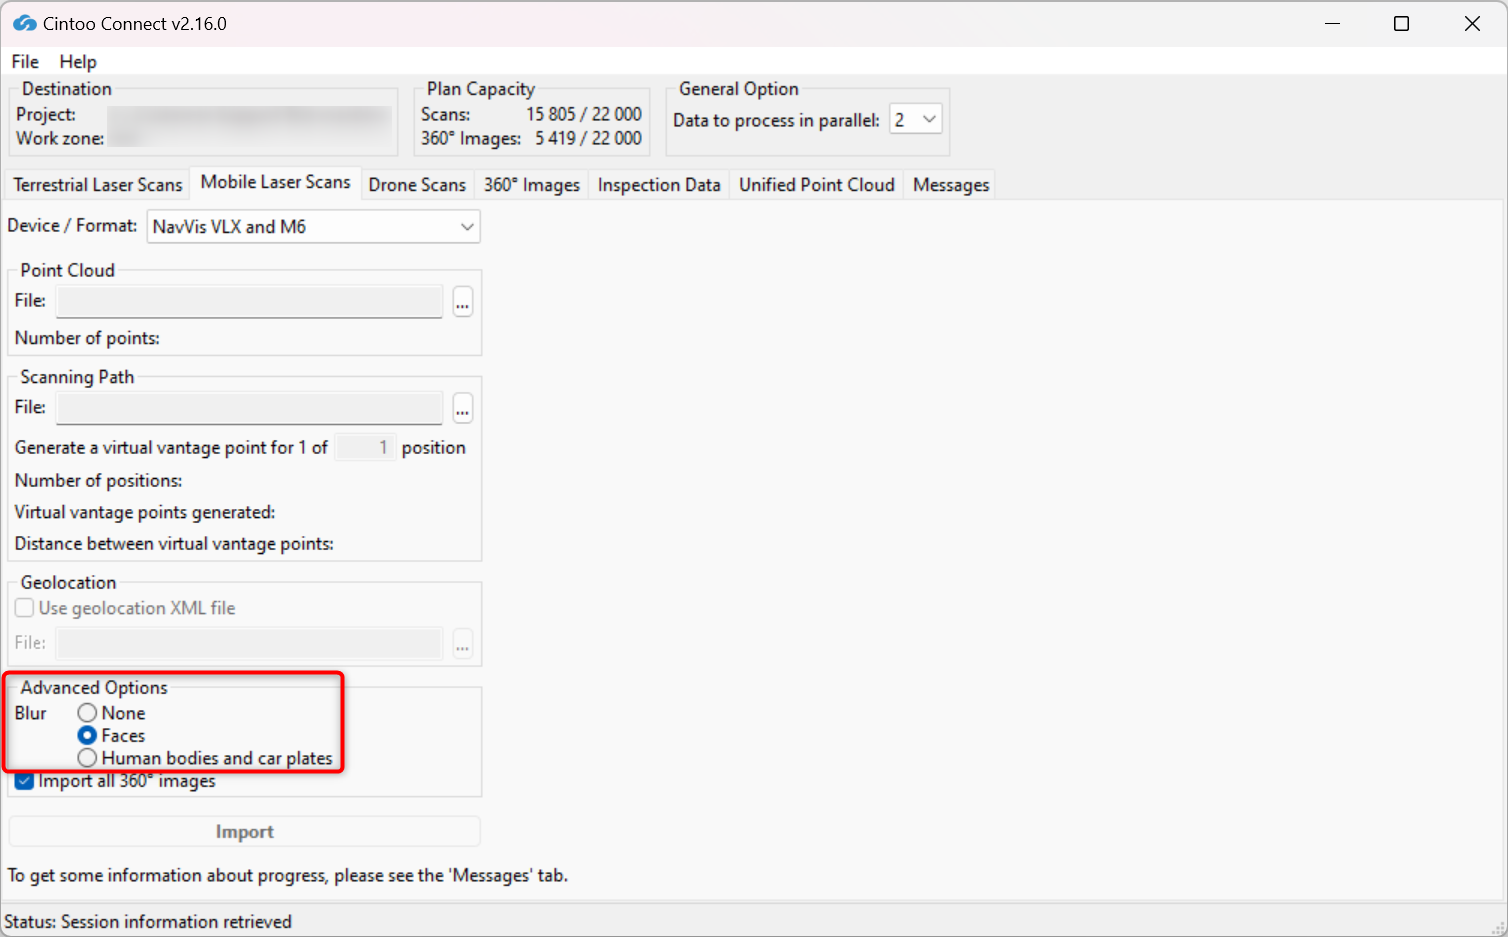1508x937 pixels.
Task: Go to the Drone Scans tab
Action: click(x=417, y=185)
